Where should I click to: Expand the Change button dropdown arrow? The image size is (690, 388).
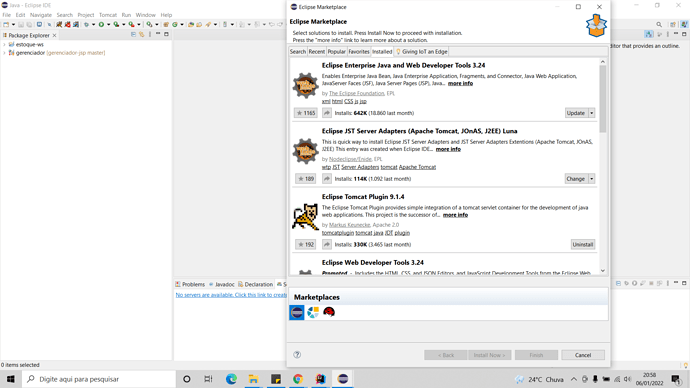point(591,179)
